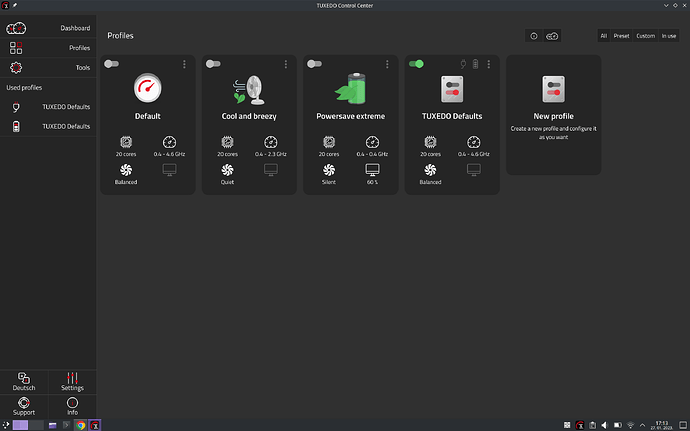Click the New profile icon
Image resolution: width=690 pixels, height=431 pixels.
(x=554, y=89)
